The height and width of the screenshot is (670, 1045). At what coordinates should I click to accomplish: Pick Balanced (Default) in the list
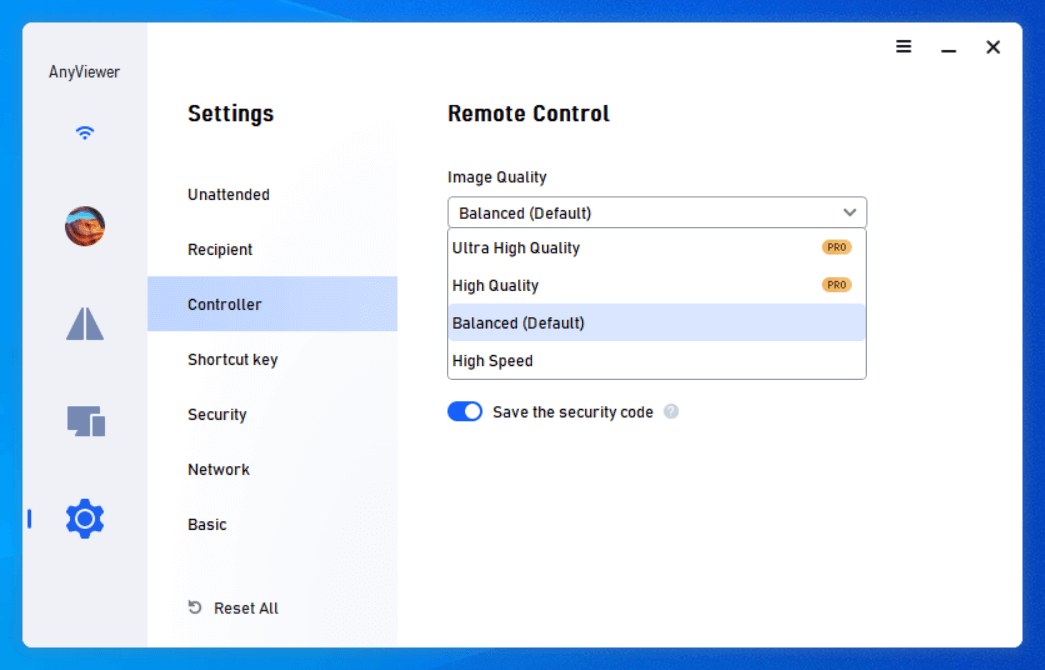tap(518, 323)
